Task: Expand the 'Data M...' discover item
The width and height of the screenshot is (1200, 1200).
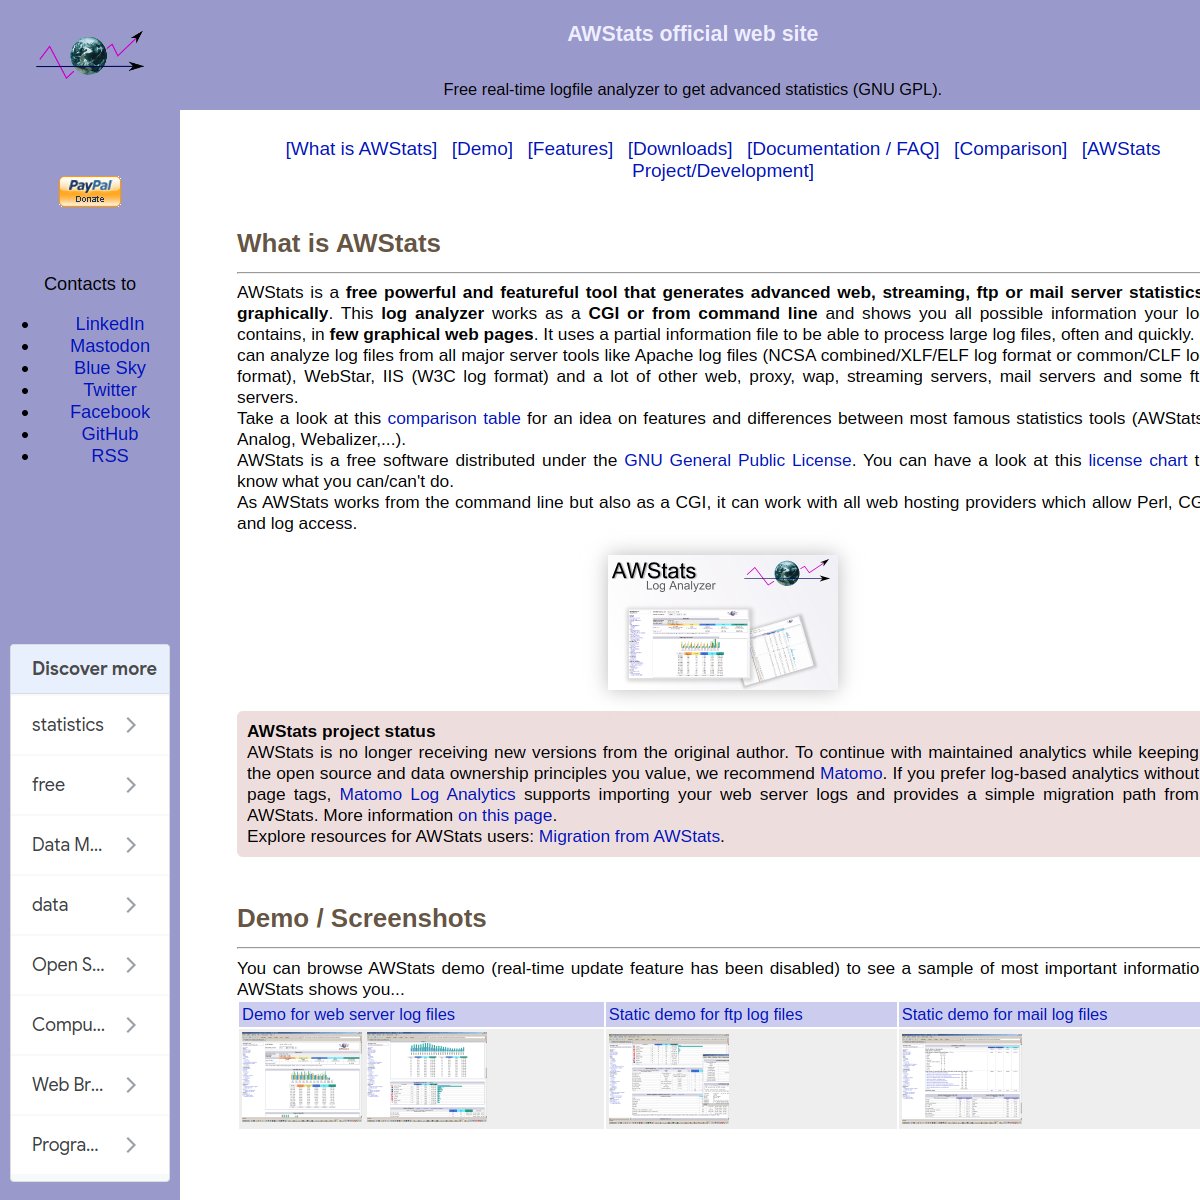Action: coord(90,845)
